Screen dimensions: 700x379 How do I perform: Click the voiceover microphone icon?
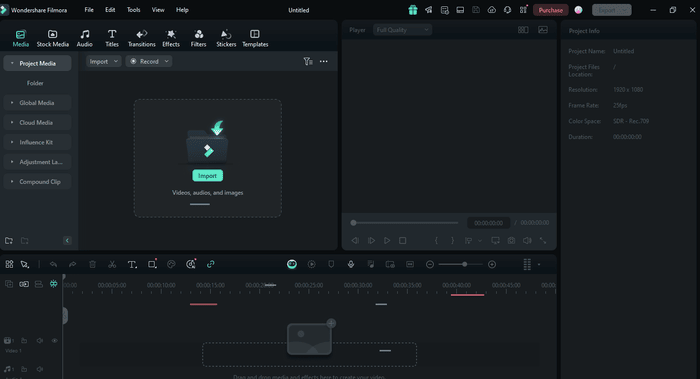(x=351, y=264)
